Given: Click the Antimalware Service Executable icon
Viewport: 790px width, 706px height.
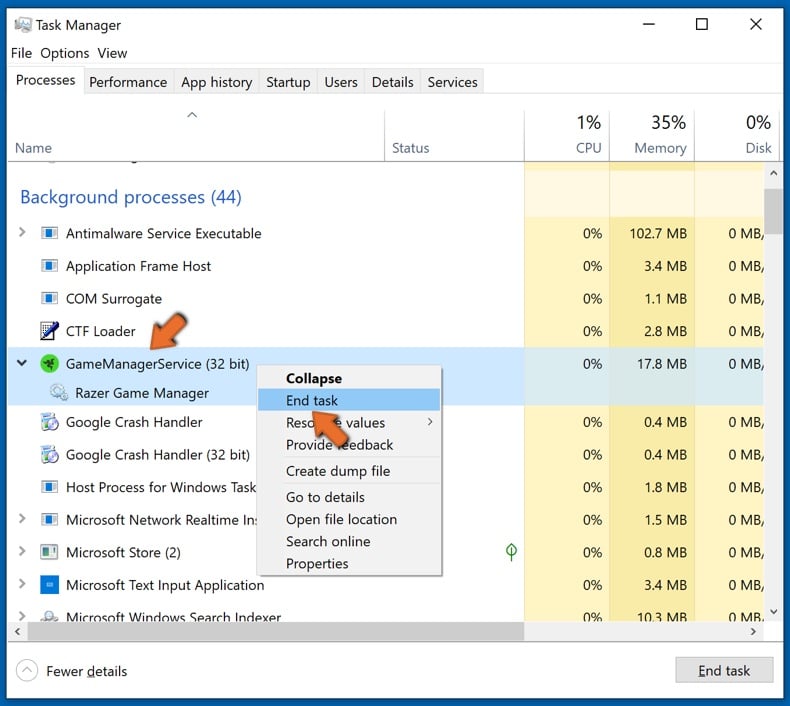Looking at the screenshot, I should click(x=49, y=233).
